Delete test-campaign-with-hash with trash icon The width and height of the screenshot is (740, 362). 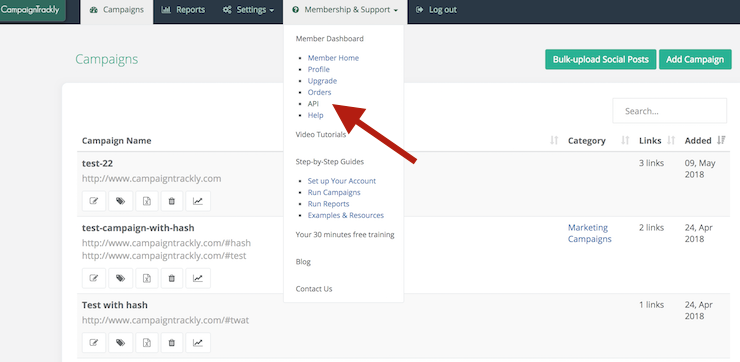(x=172, y=278)
